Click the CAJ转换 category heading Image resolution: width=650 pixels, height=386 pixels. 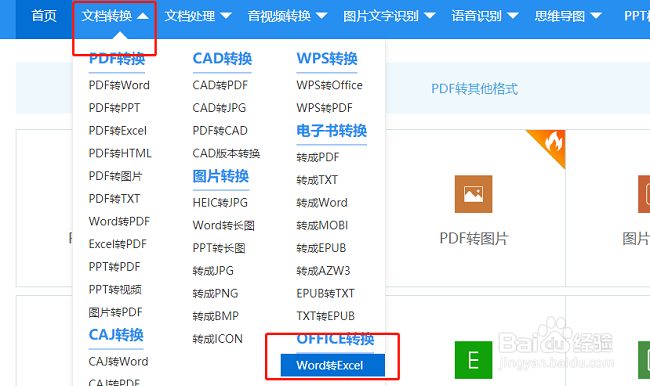116,335
